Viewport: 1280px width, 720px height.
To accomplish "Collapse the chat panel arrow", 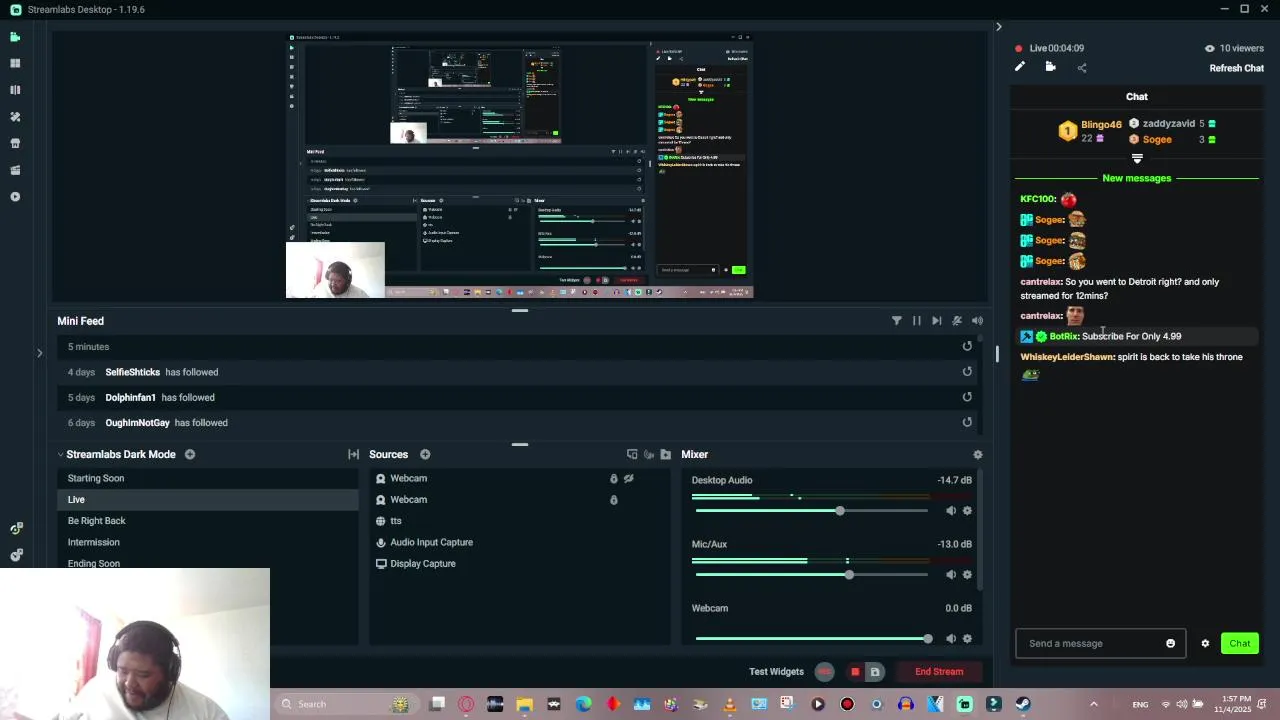I will click(x=998, y=27).
